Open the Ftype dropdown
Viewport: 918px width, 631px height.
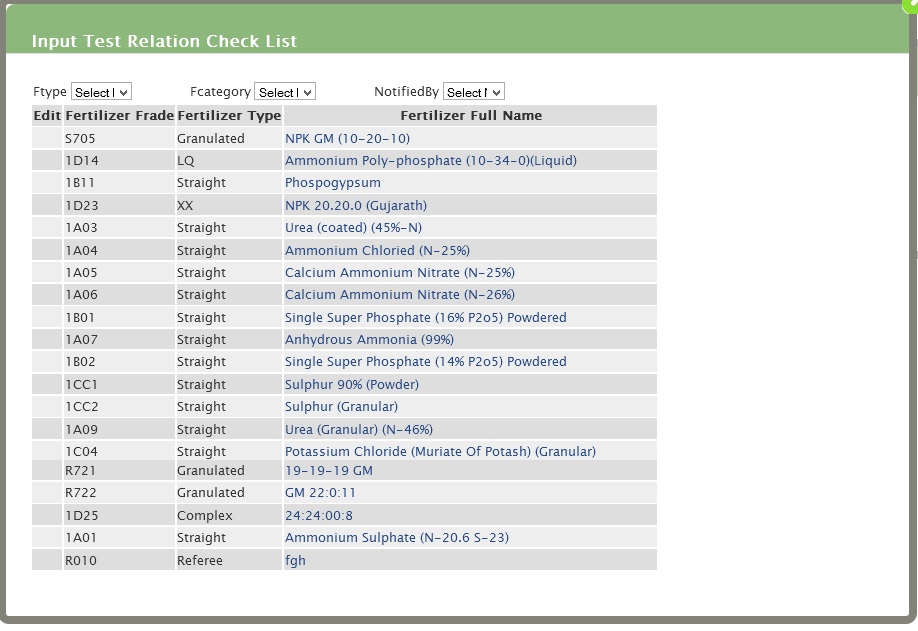[101, 92]
